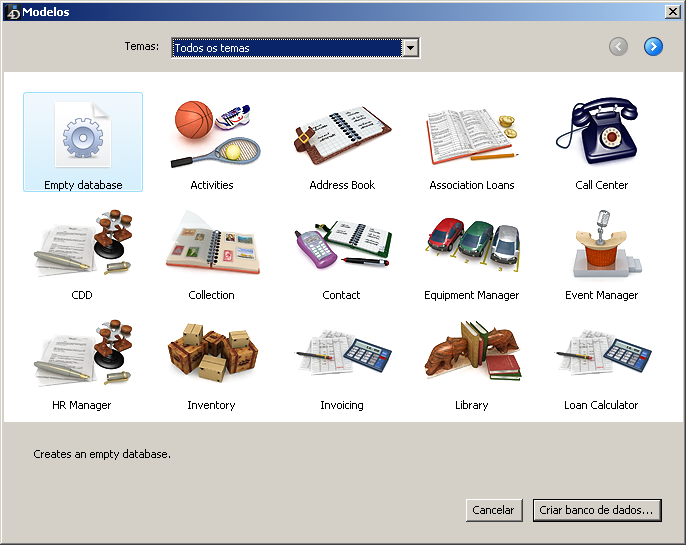Click the Cancelar button
This screenshot has width=686, height=545.
coord(494,510)
